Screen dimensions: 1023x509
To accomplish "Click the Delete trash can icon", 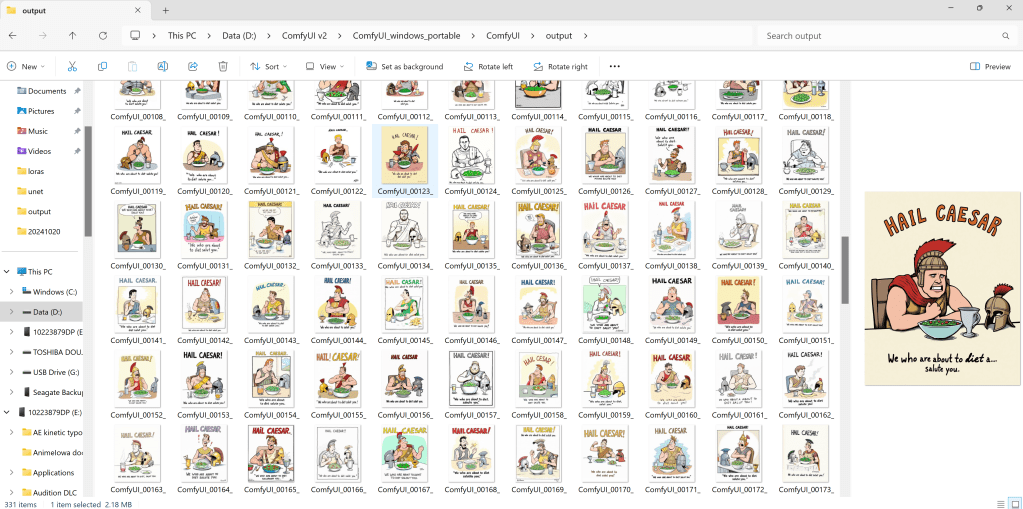I will (x=223, y=66).
